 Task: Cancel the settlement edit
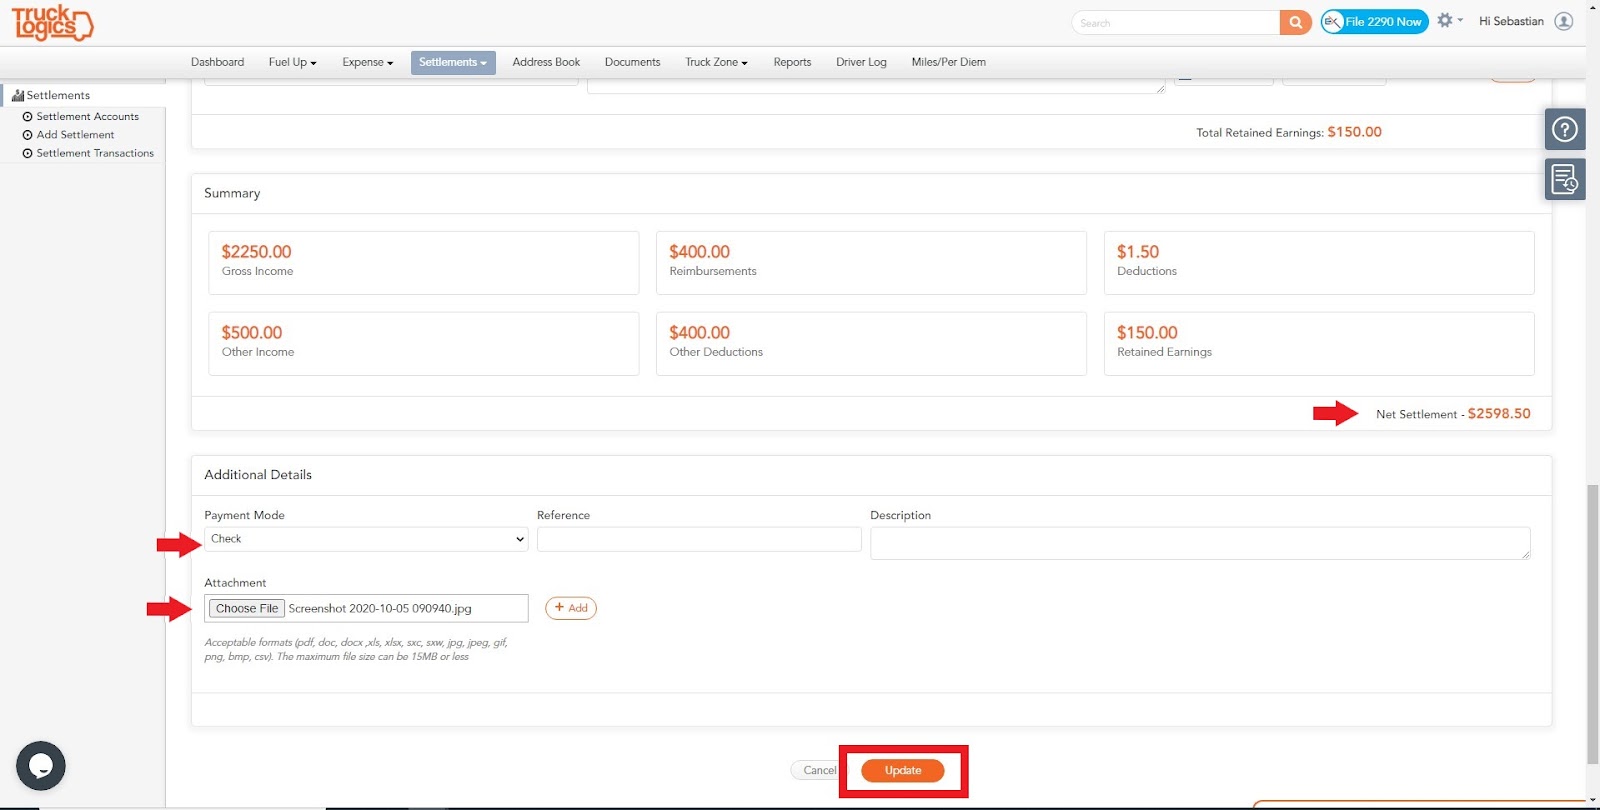(817, 771)
